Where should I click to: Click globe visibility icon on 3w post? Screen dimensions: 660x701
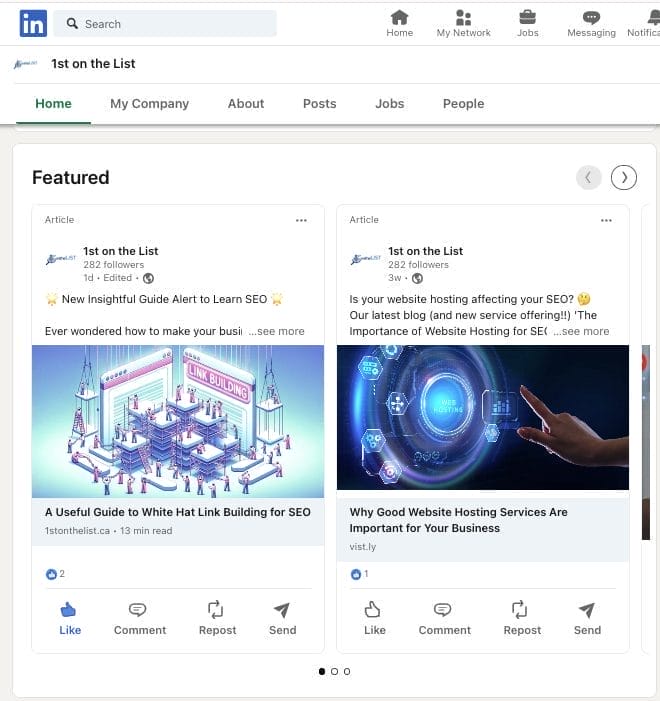417,278
